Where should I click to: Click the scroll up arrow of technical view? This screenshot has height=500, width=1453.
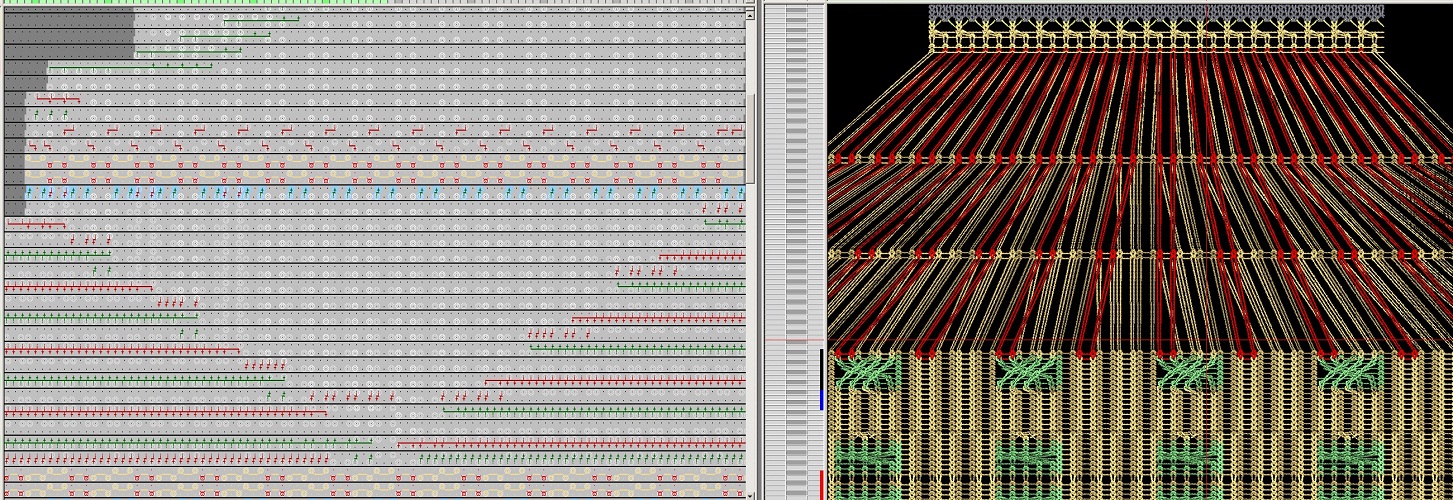tap(750, 12)
